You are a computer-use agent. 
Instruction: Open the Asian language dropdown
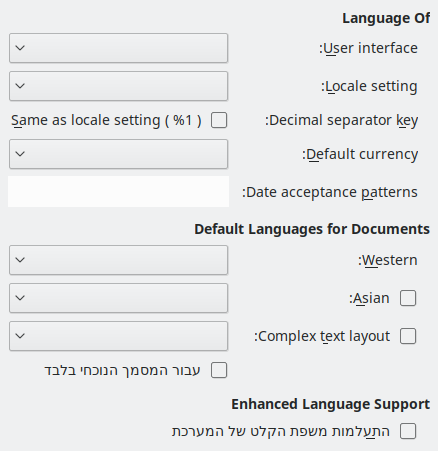[118, 298]
